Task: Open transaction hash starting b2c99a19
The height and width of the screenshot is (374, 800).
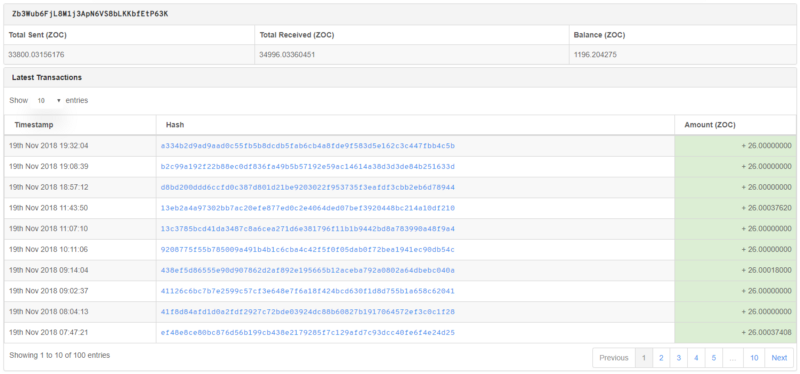Action: point(308,167)
